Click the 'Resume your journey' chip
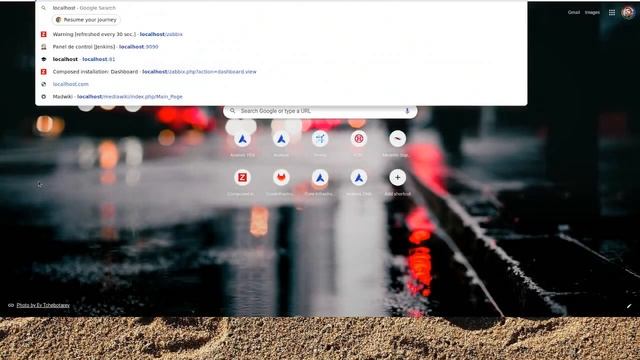The height and width of the screenshot is (360, 640). [86, 20]
